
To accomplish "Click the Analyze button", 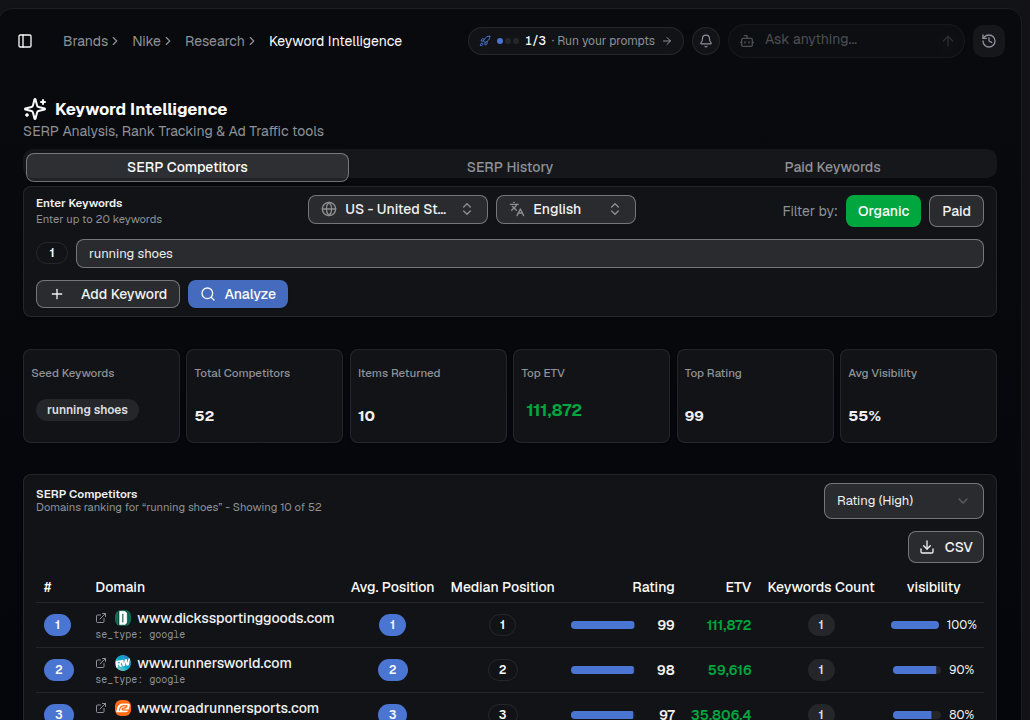I will tap(238, 294).
